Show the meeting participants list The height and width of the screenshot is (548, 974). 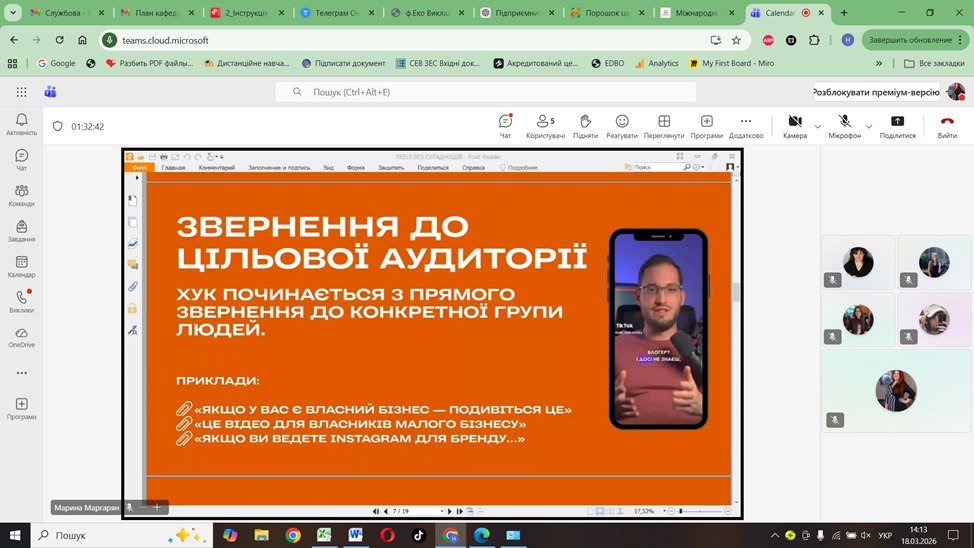click(x=545, y=125)
